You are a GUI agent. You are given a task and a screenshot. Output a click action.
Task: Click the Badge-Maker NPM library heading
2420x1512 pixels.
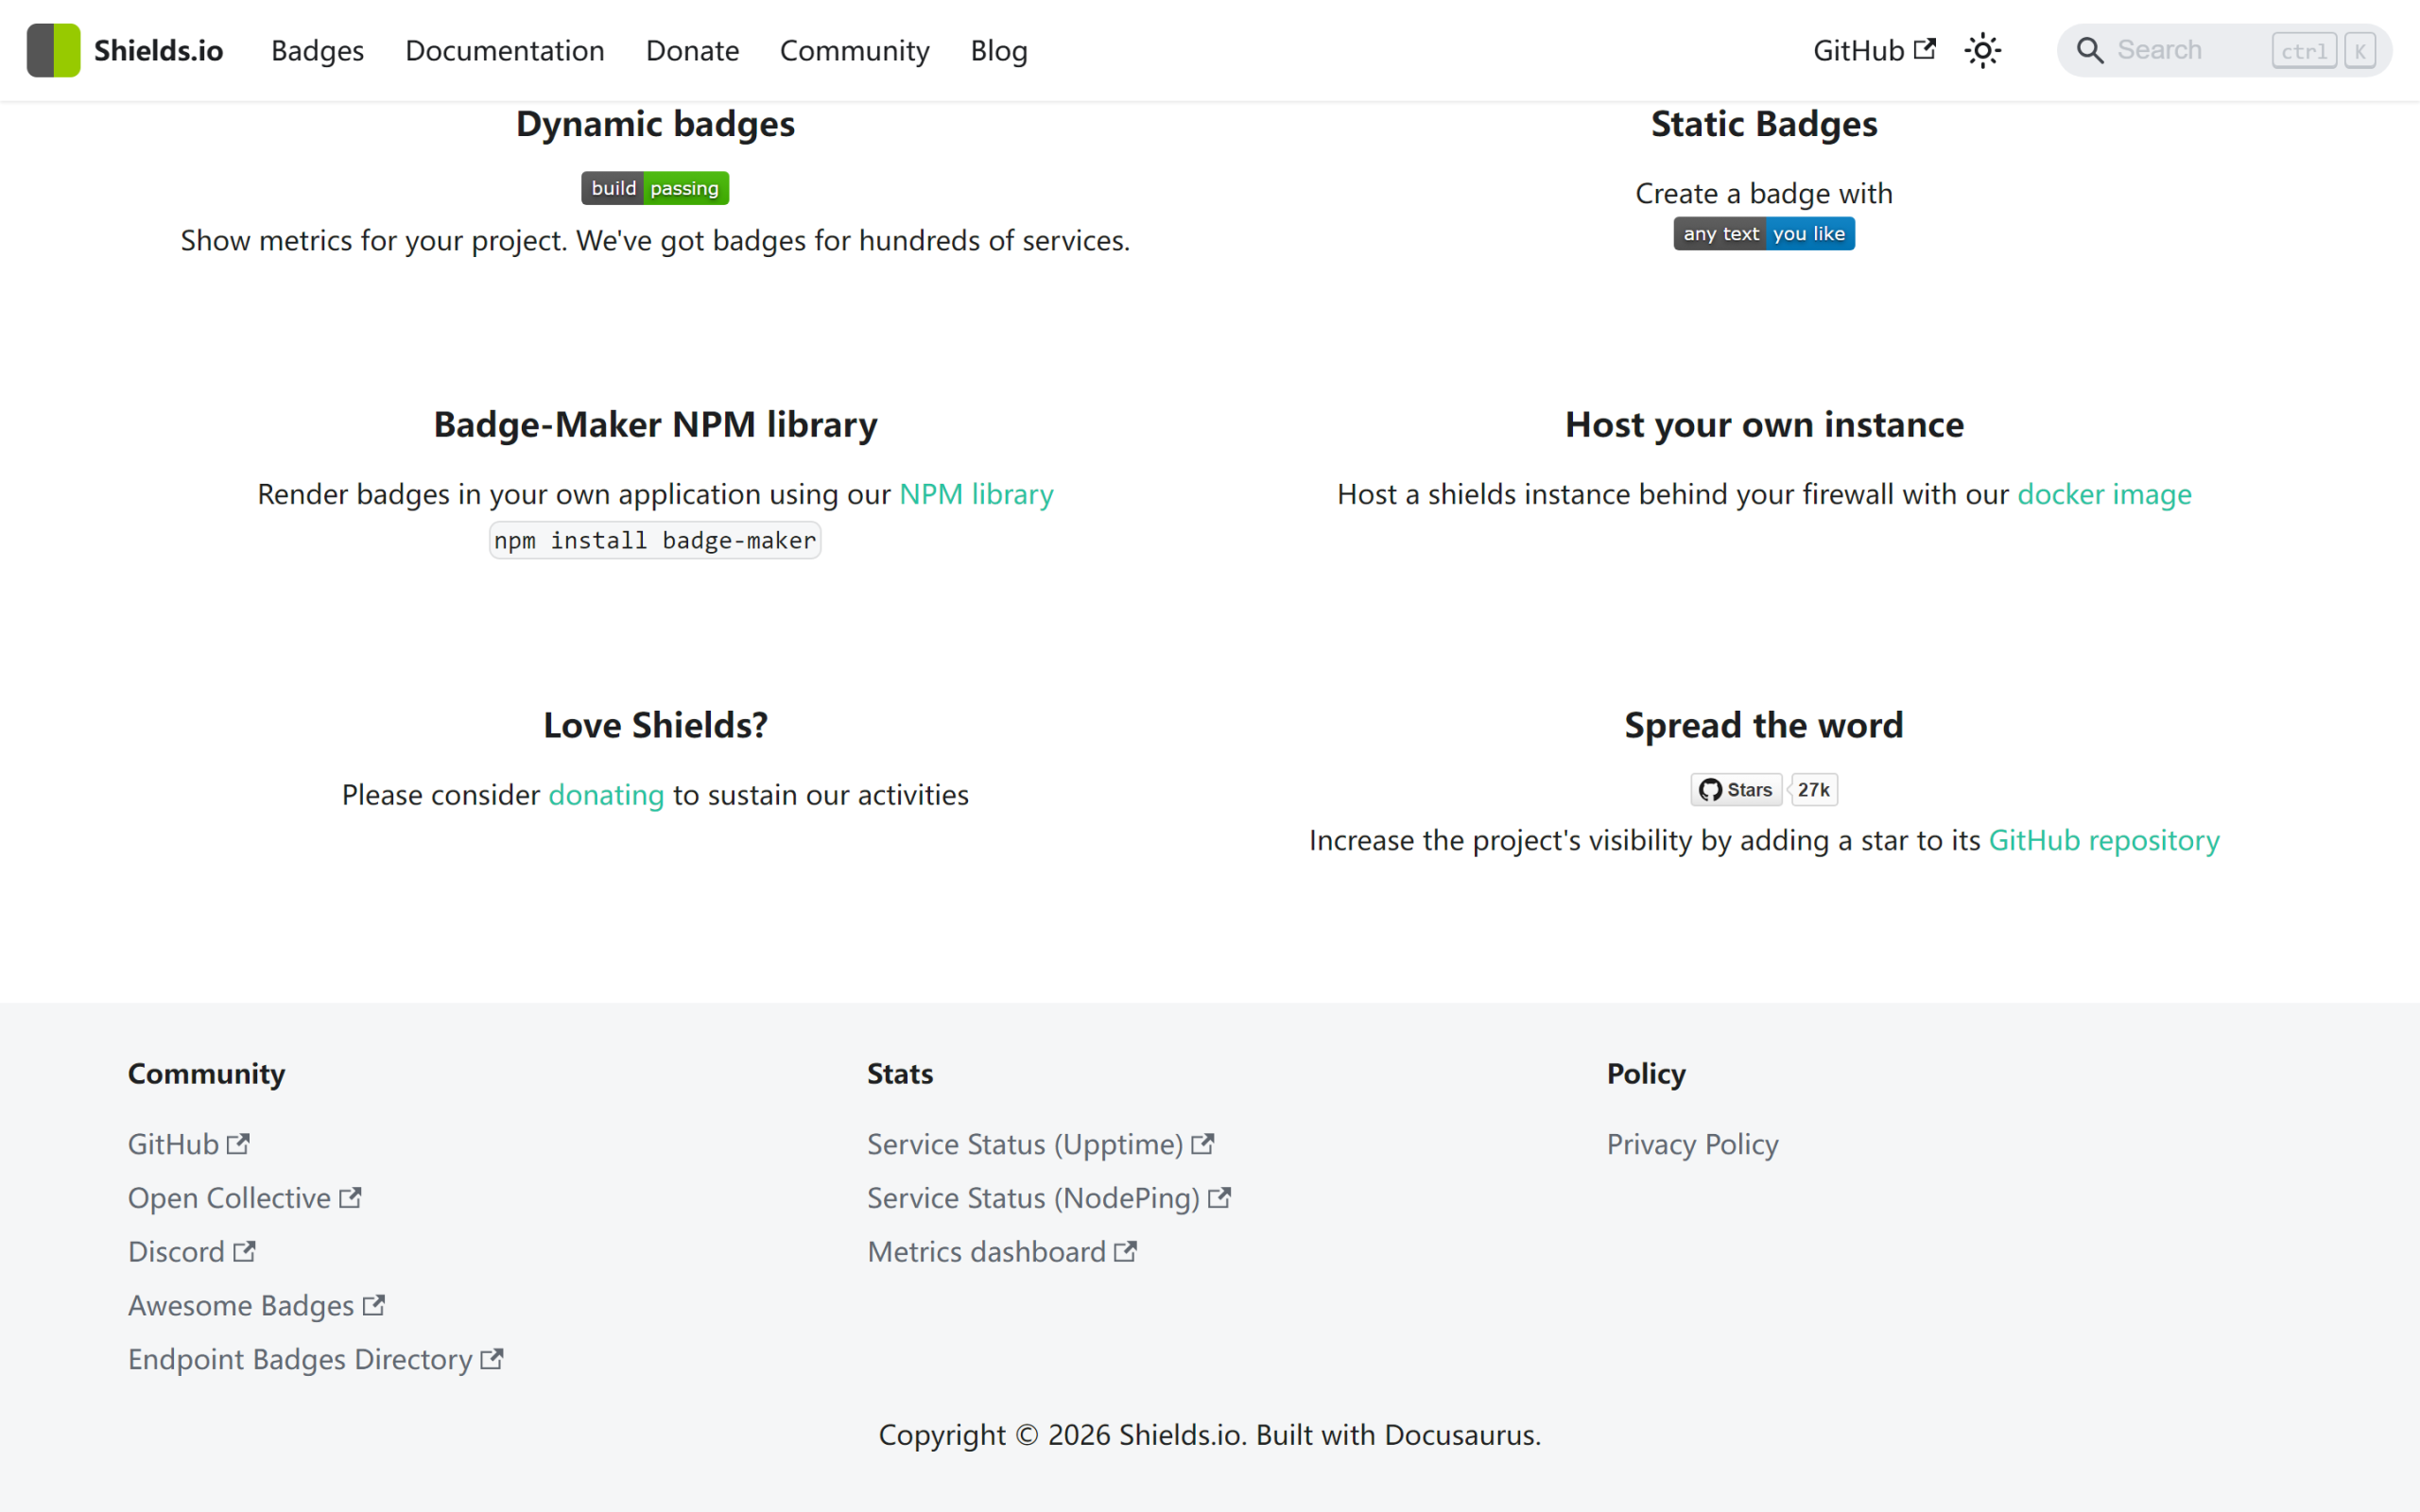655,425
